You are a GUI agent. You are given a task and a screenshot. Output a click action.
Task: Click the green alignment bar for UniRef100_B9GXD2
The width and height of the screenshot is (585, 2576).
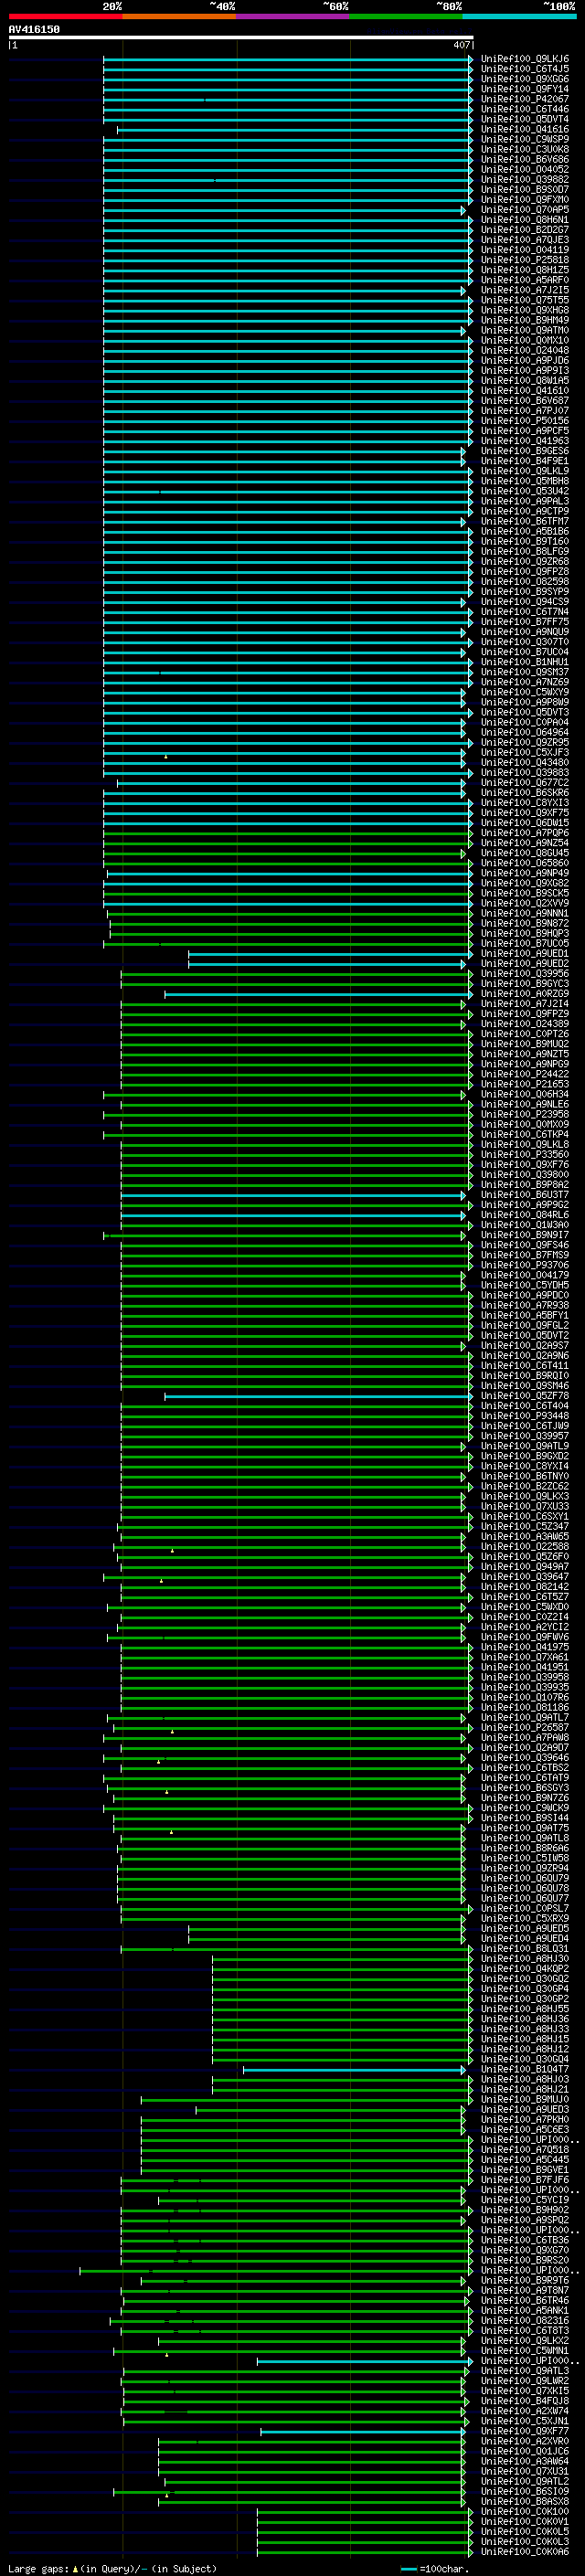[297, 1456]
